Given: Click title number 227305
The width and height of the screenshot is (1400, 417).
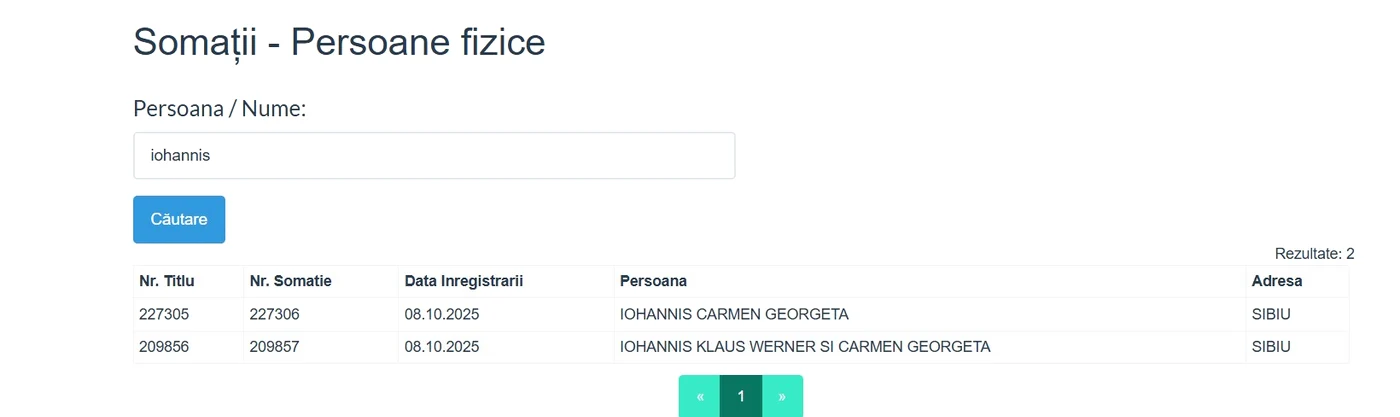Looking at the screenshot, I should pyautogui.click(x=164, y=314).
